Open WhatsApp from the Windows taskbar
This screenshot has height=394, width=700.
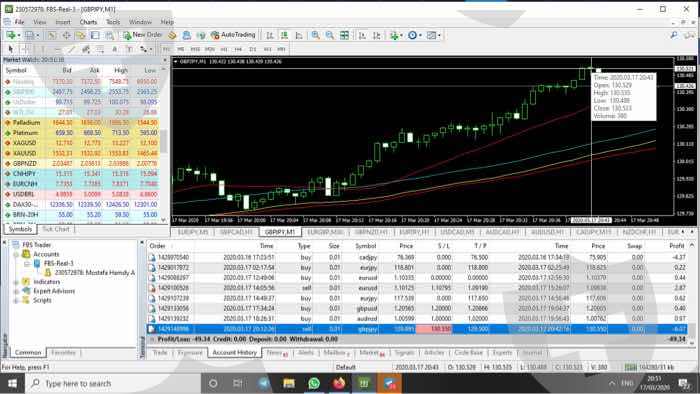(x=314, y=383)
